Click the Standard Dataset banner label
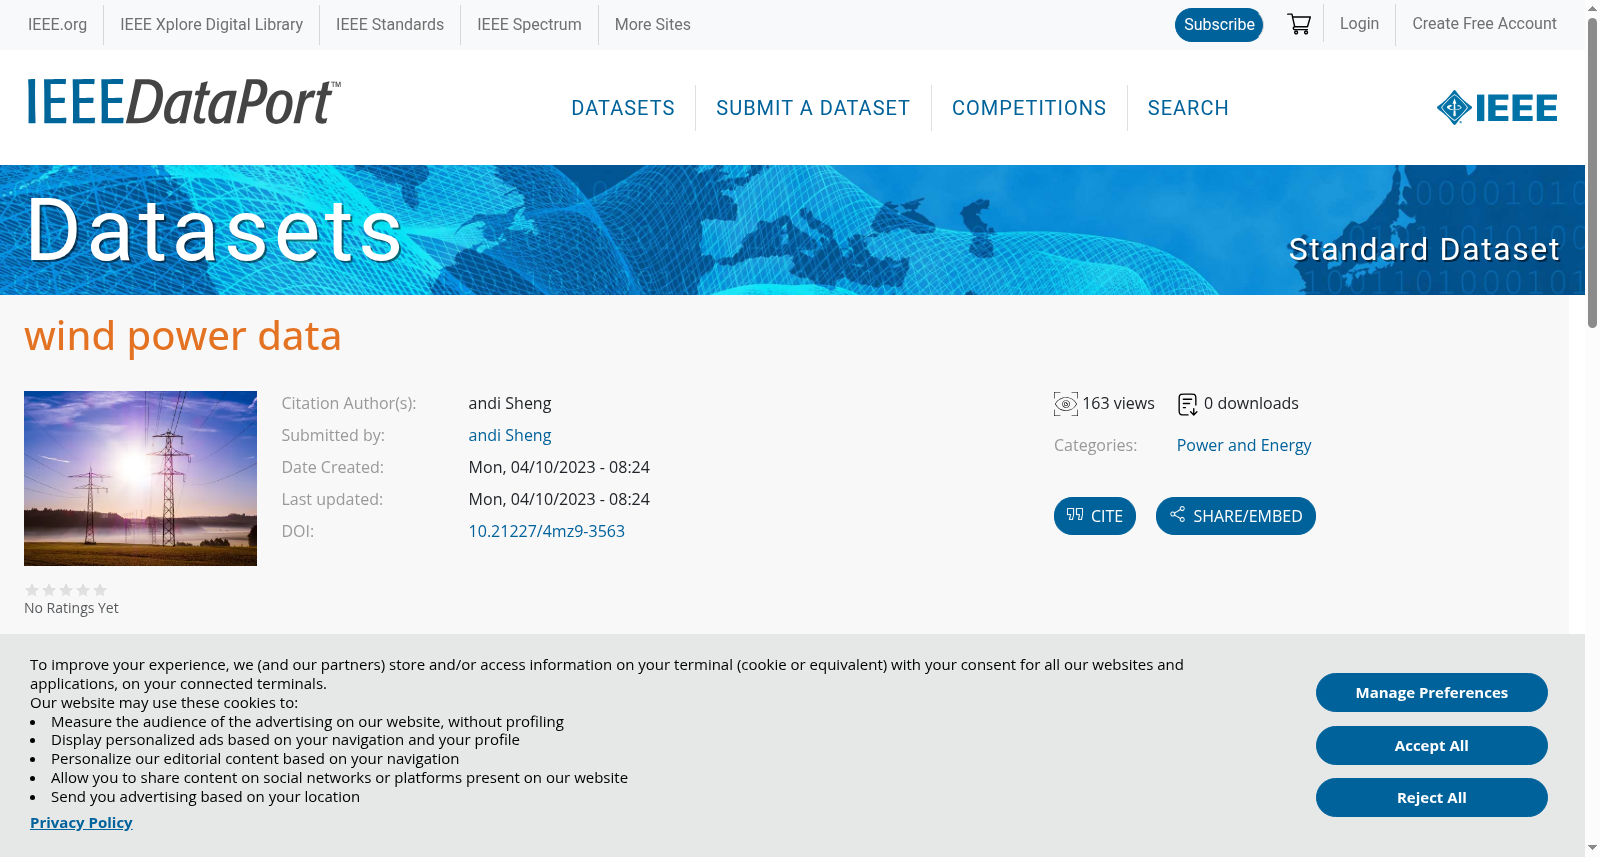Viewport: 1600px width, 857px height. pyautogui.click(x=1424, y=249)
